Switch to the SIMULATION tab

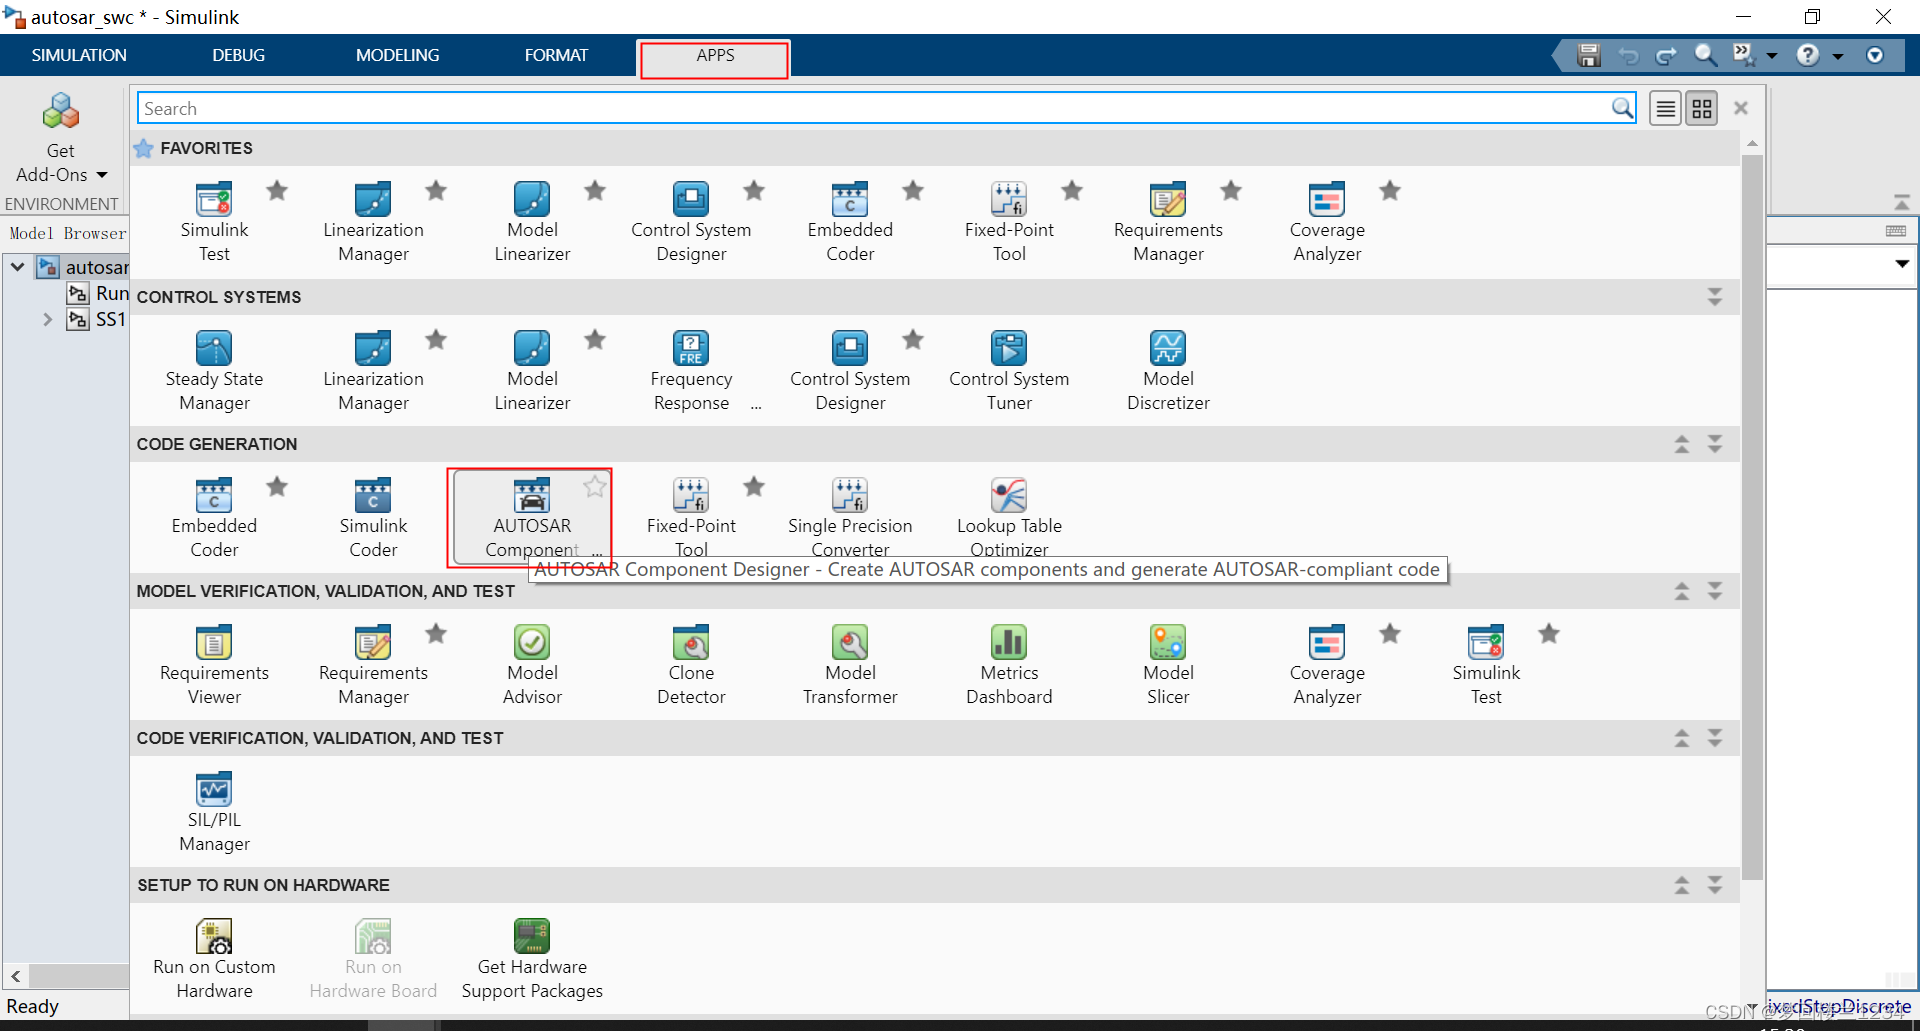click(x=79, y=55)
